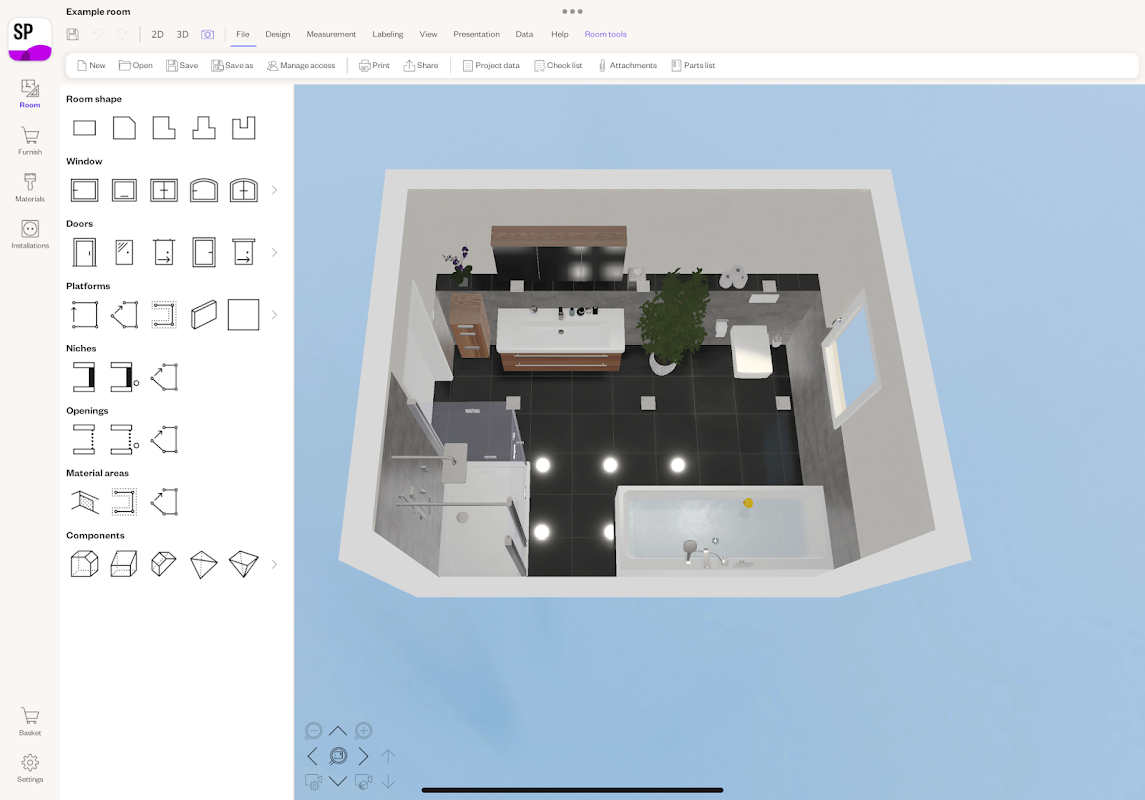Zoom out the 3D view
The height and width of the screenshot is (800, 1145).
[313, 731]
